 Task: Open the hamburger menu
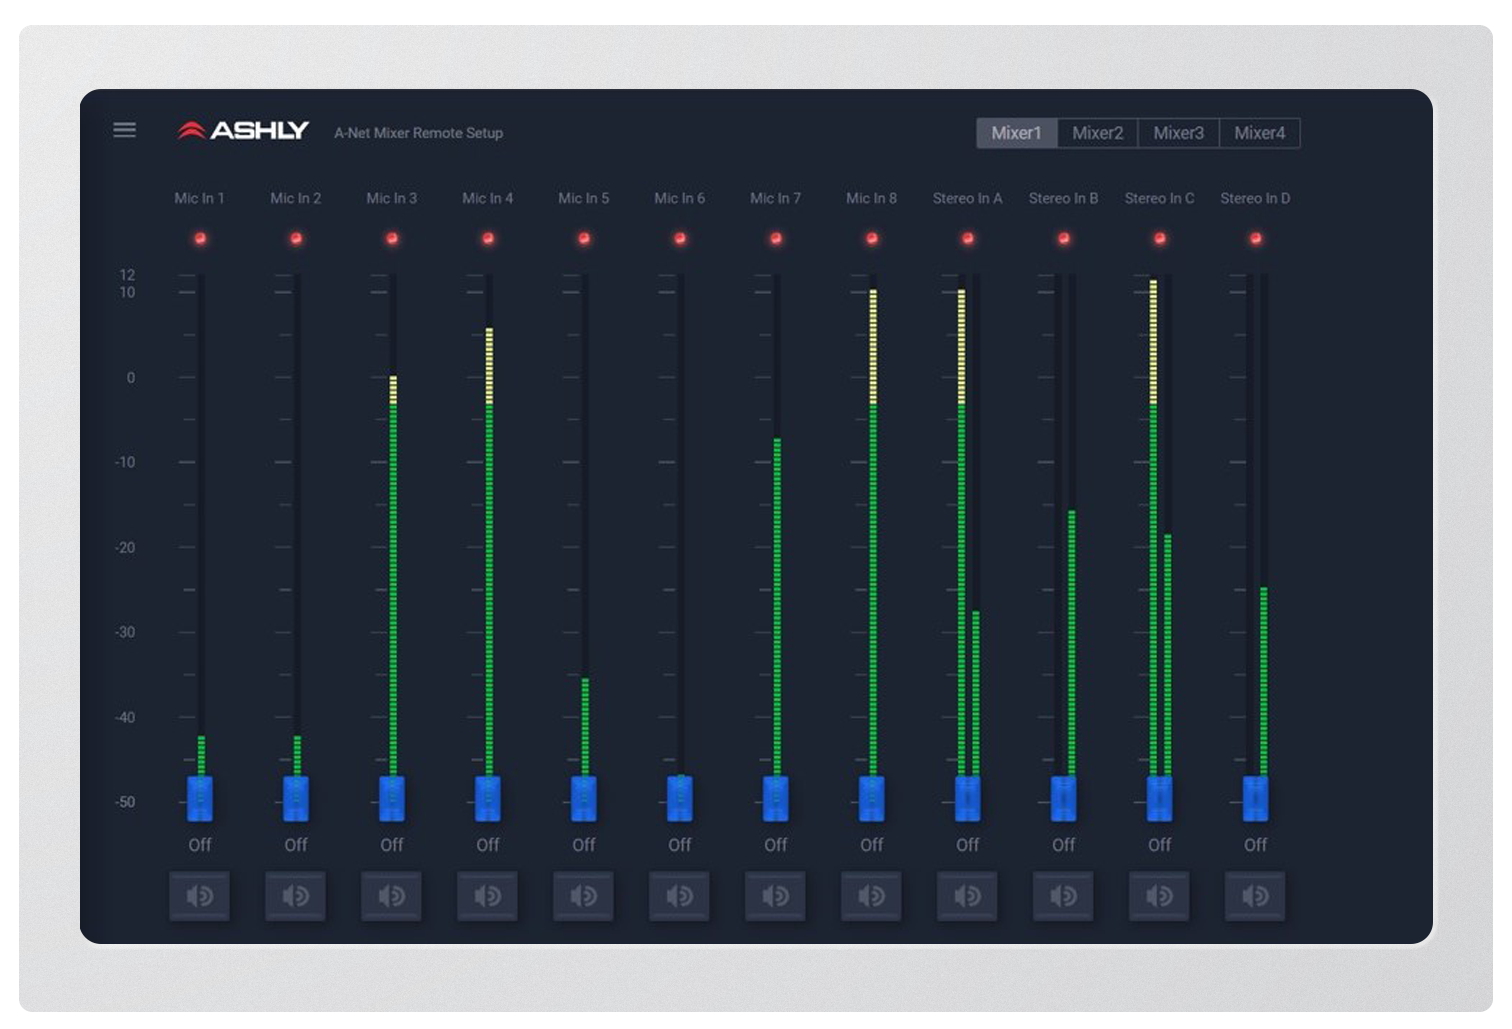[124, 130]
